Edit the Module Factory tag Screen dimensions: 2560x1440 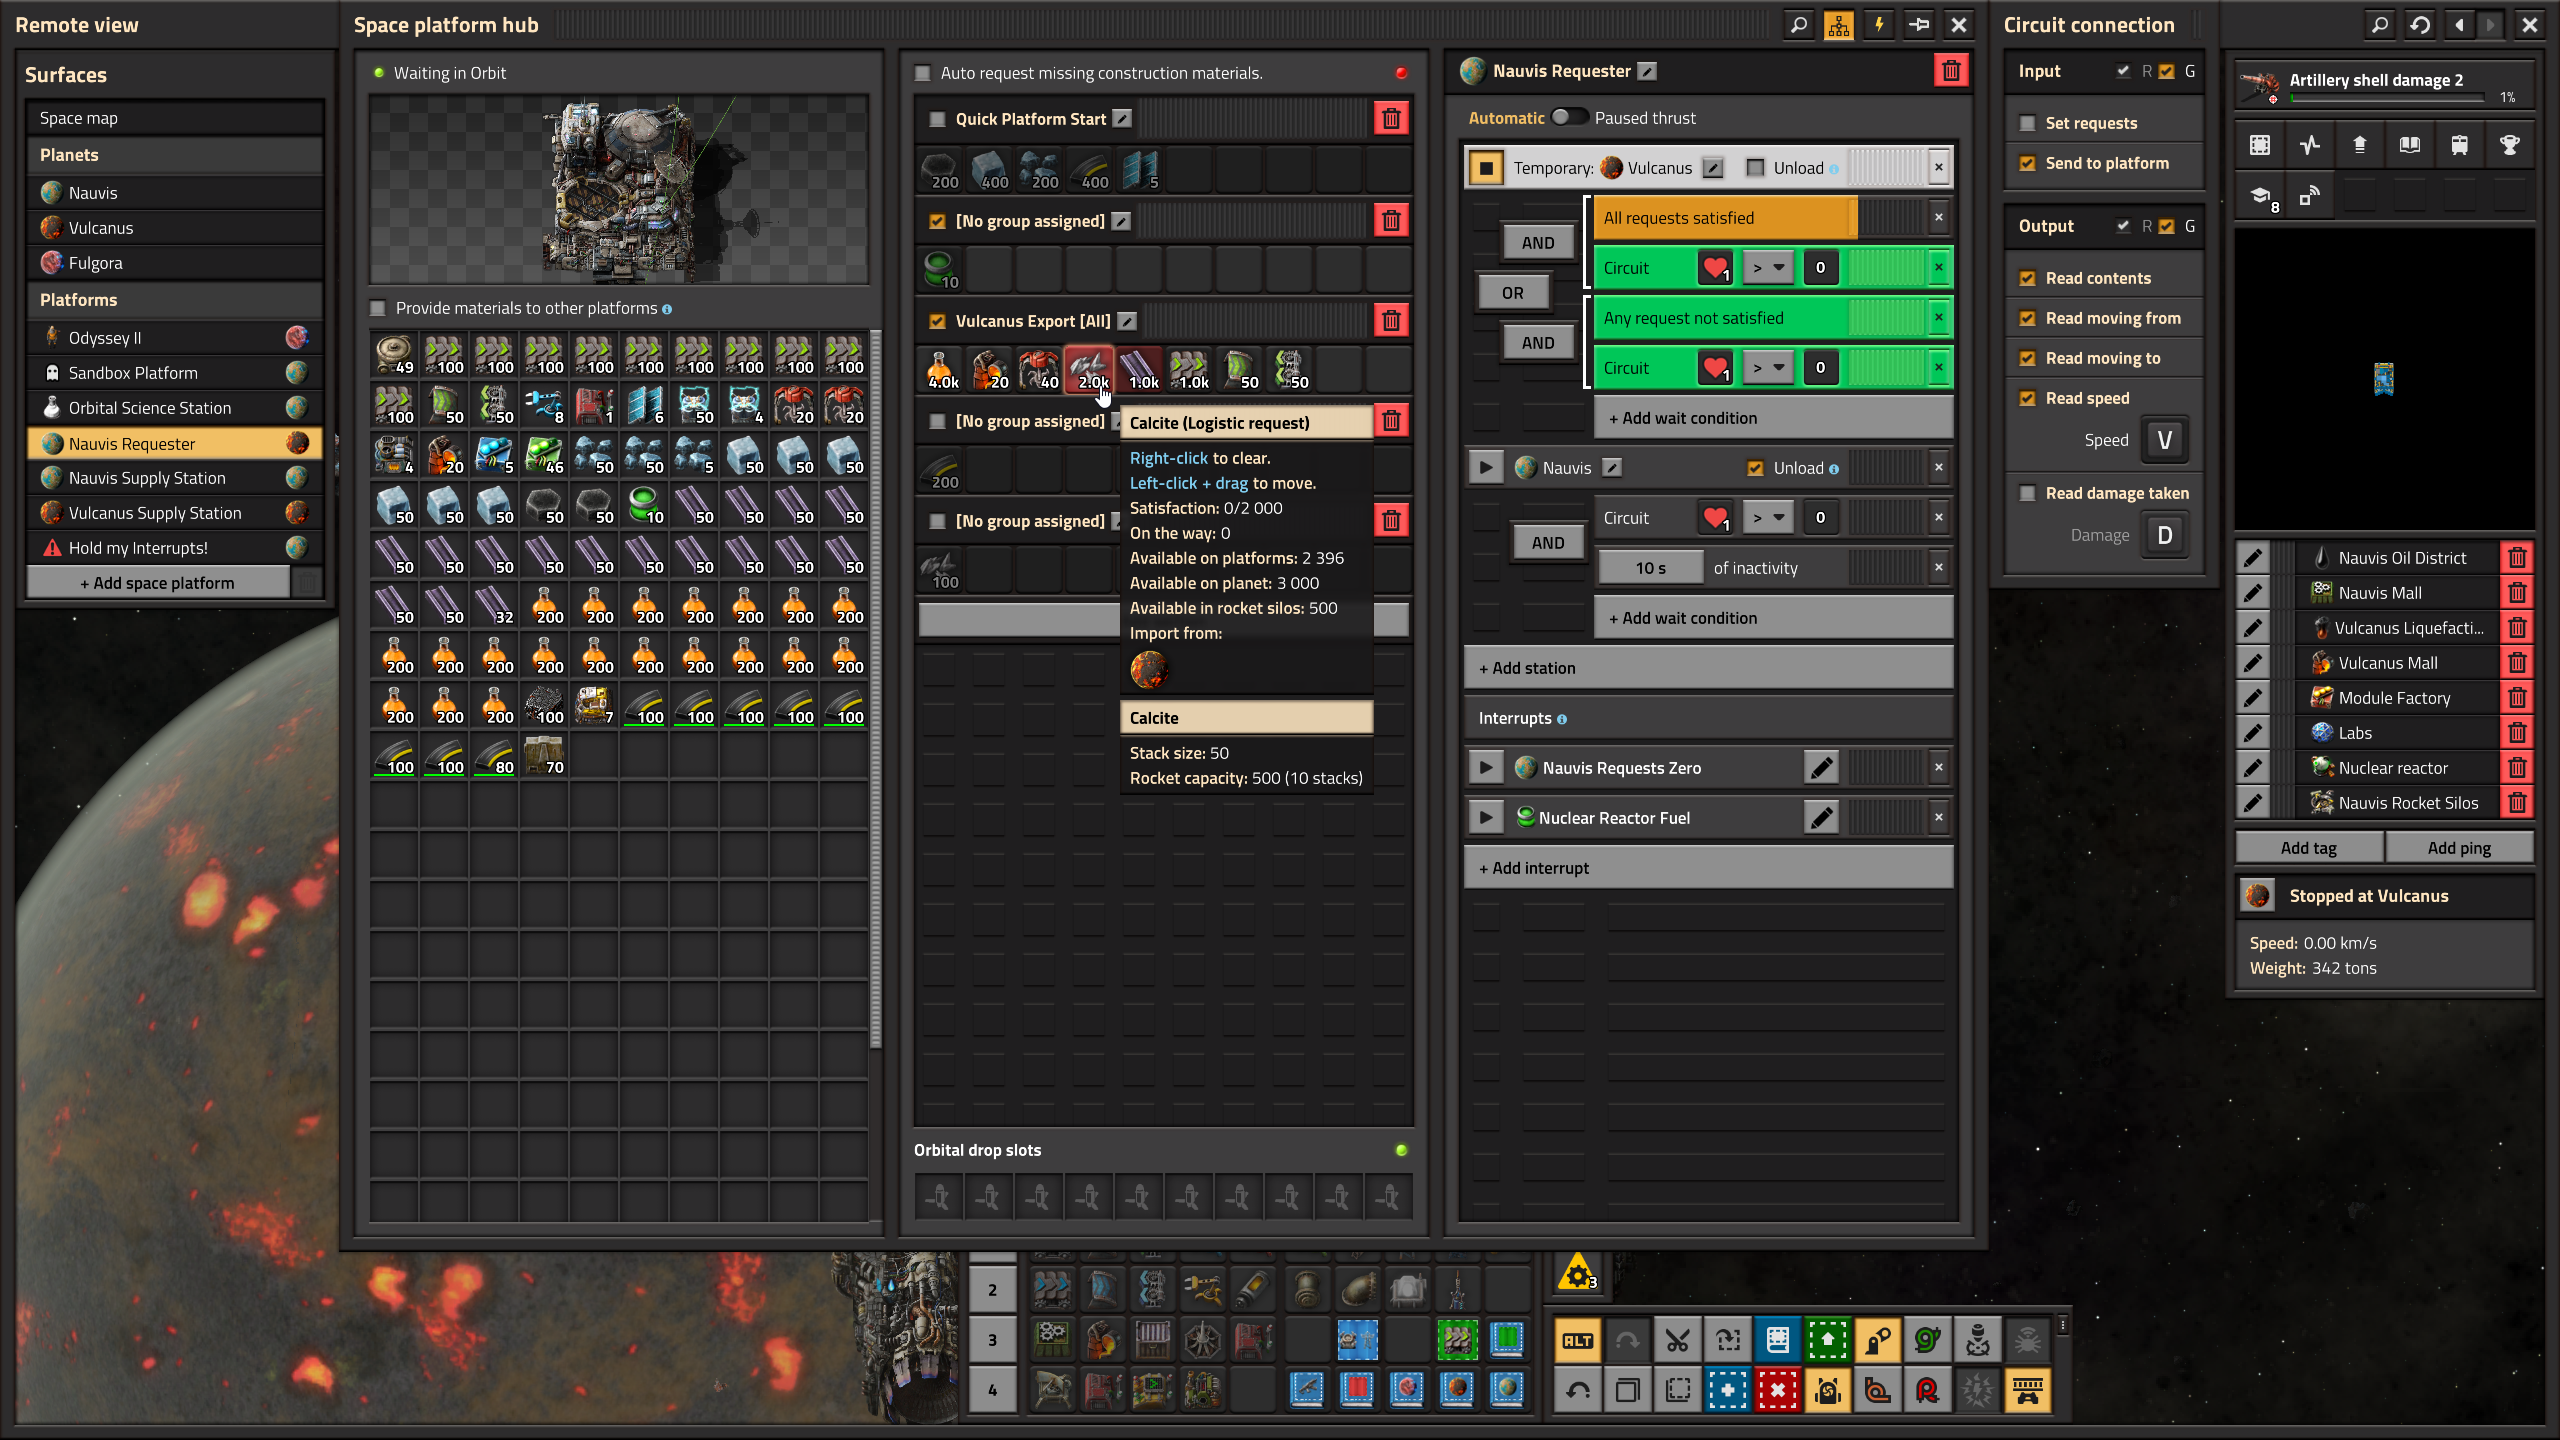click(2252, 698)
